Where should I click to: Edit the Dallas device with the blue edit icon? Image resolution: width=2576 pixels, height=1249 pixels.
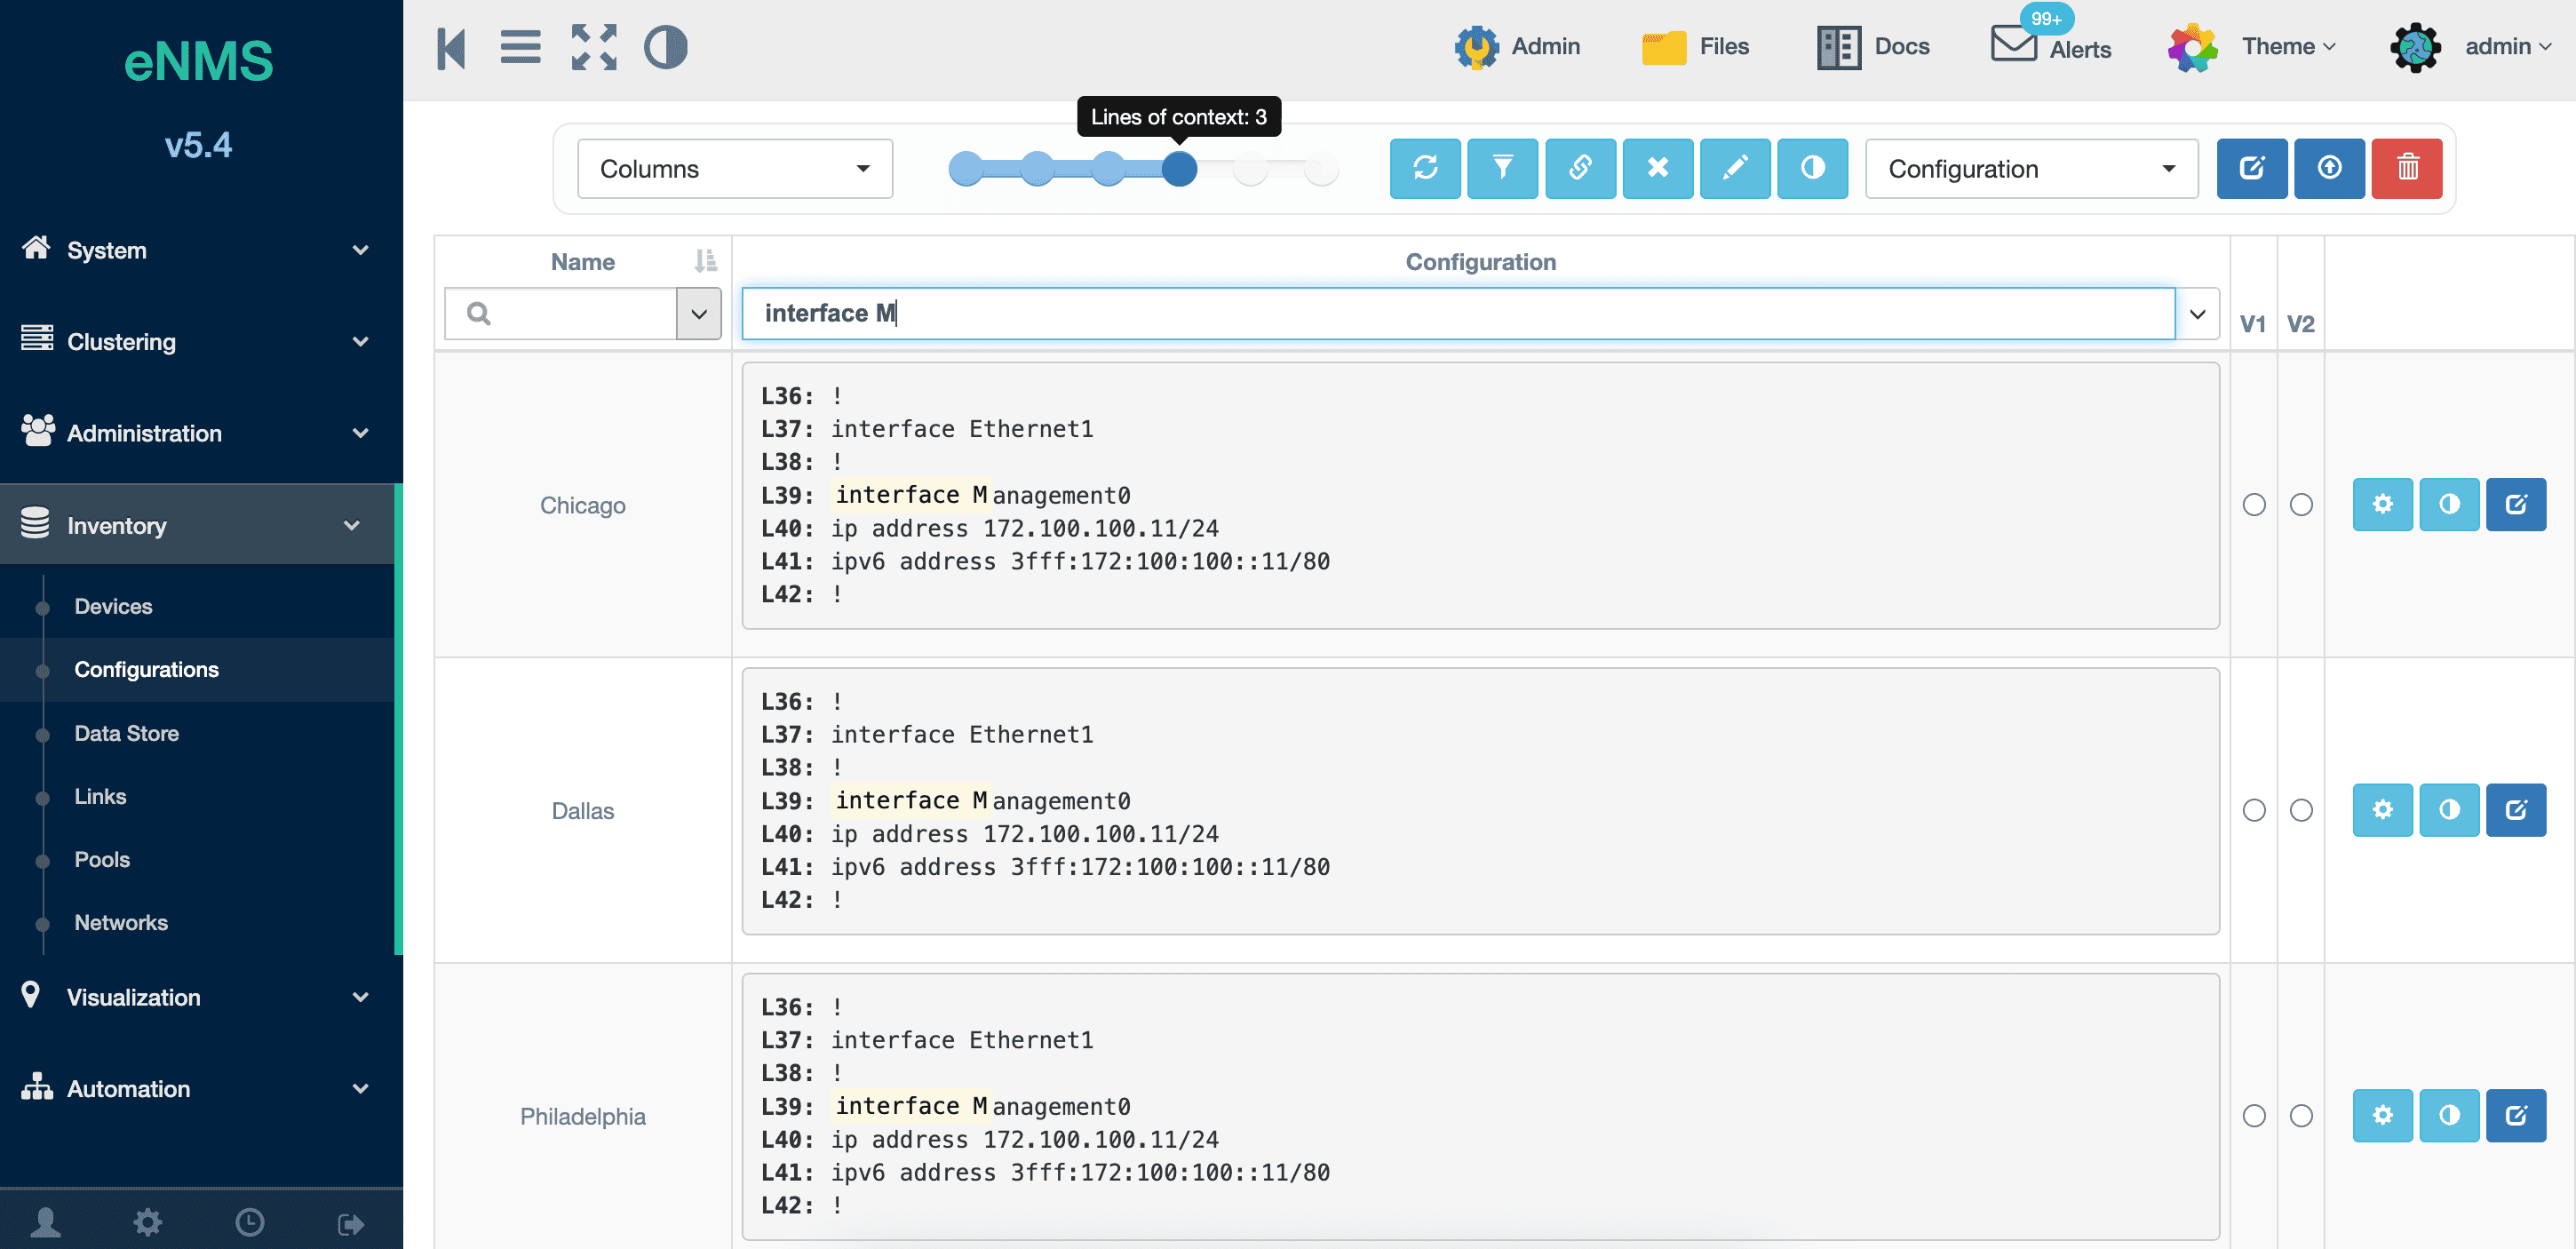[x=2516, y=810]
